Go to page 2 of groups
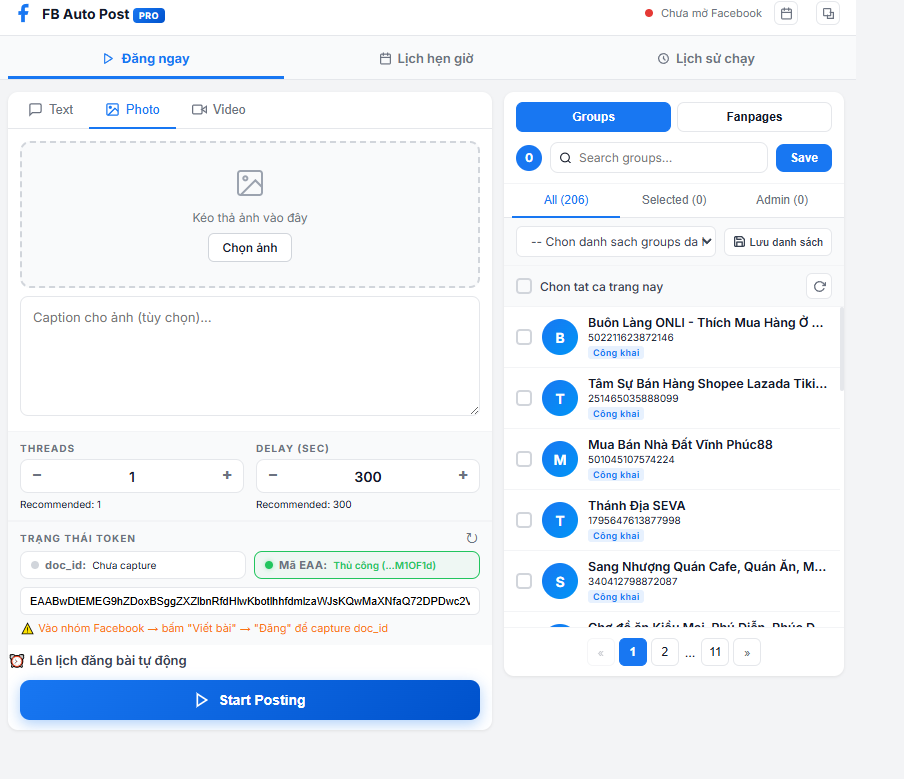Screen dimensions: 904x779 (665, 652)
